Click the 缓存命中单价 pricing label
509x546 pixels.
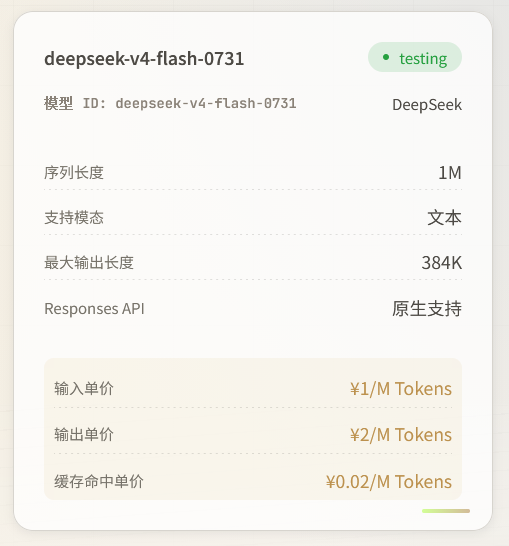pyautogui.click(x=99, y=482)
